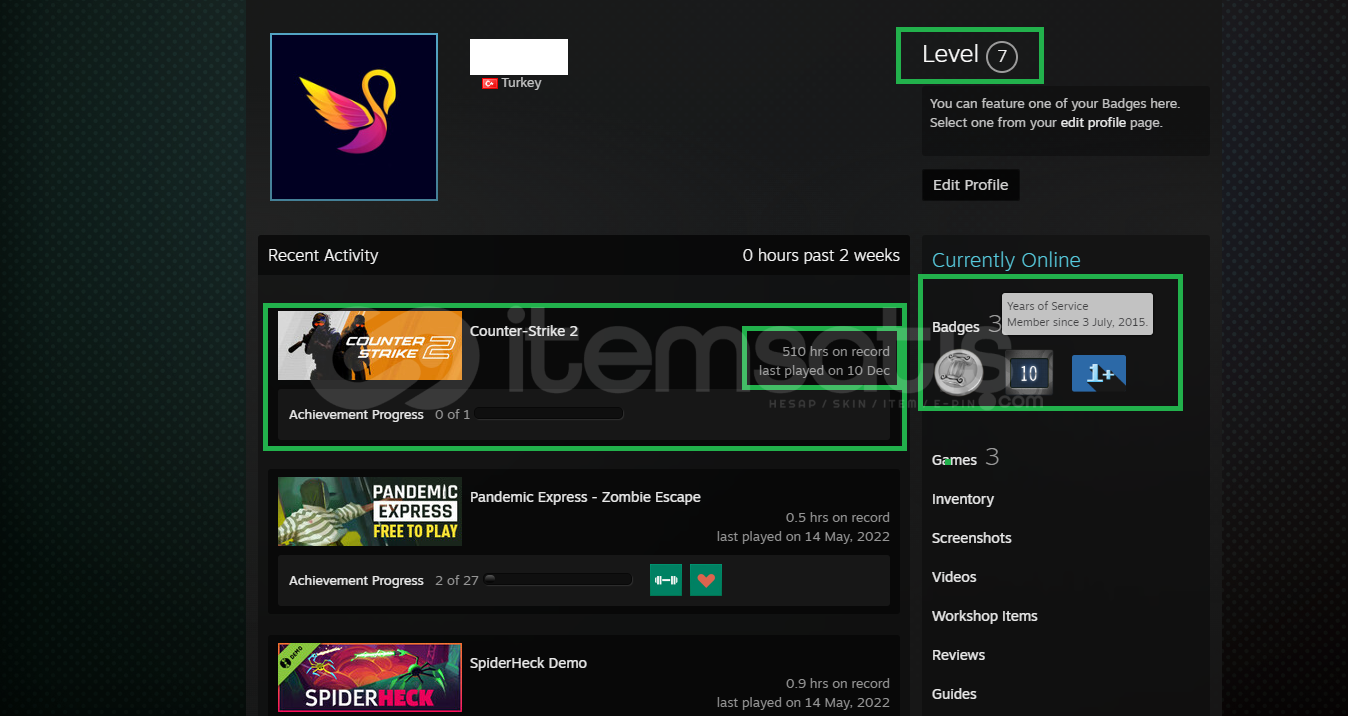Open the silver Years of Service badge
1348x716 pixels.
pyautogui.click(x=958, y=372)
